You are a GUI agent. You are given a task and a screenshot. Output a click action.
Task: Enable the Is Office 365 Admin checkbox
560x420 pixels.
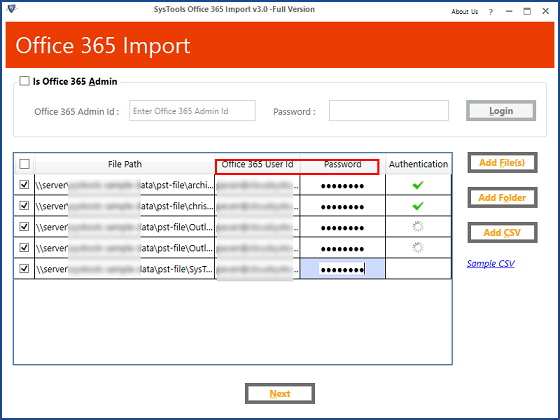24,81
